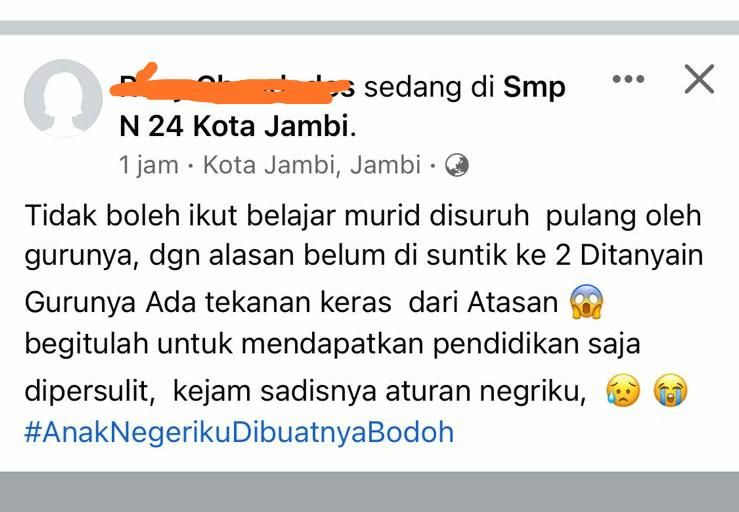Click the loudly crying face emoji

670,390
